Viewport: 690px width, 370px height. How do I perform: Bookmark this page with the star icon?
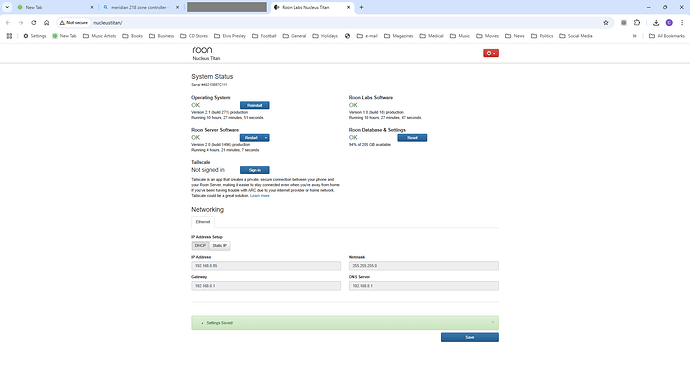[606, 22]
